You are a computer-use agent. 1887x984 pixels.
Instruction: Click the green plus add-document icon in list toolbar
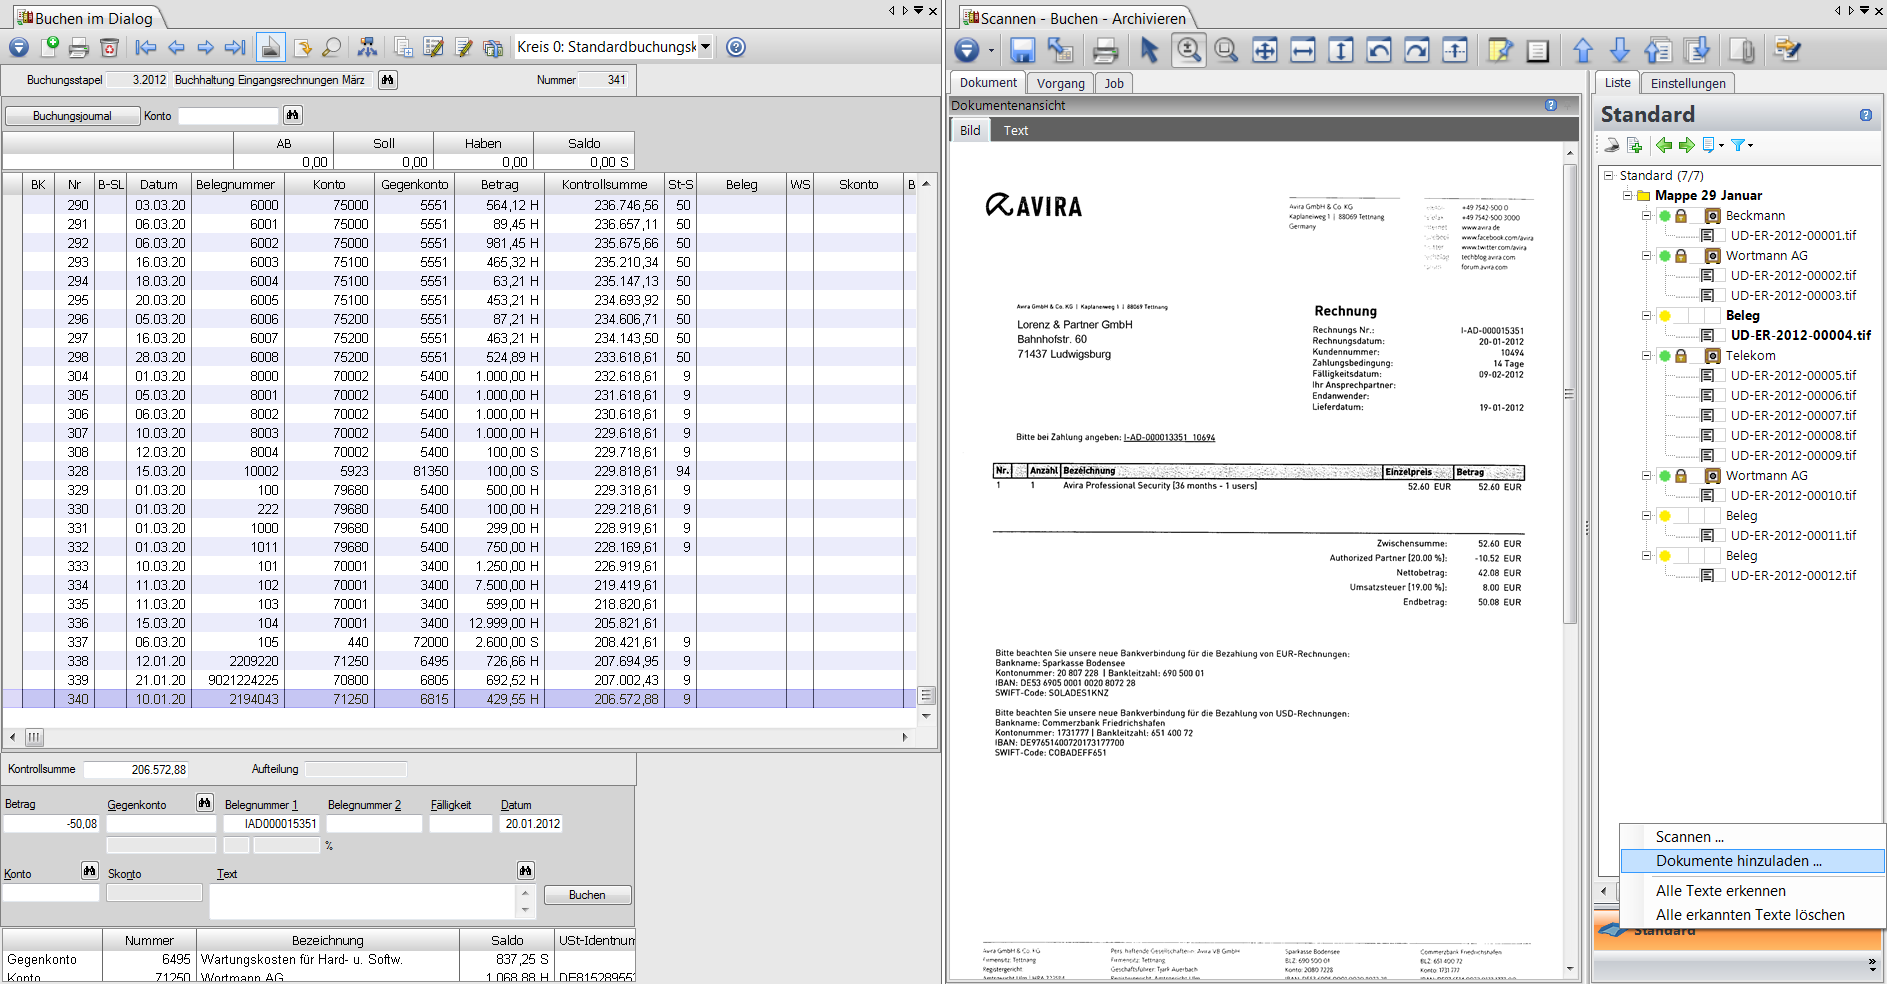click(x=1634, y=145)
